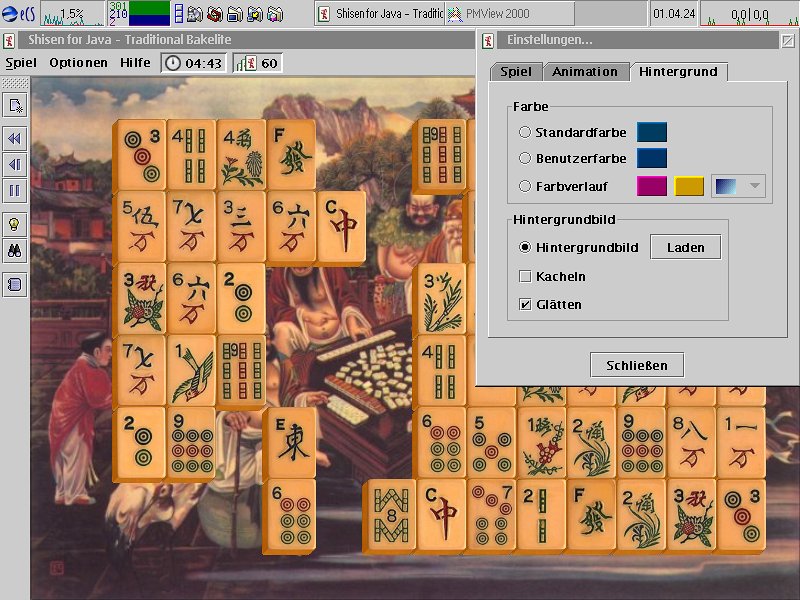This screenshot has height=600, width=800.
Task: Click the three-square drawer handle in the top bar
Action: [x=179, y=14]
